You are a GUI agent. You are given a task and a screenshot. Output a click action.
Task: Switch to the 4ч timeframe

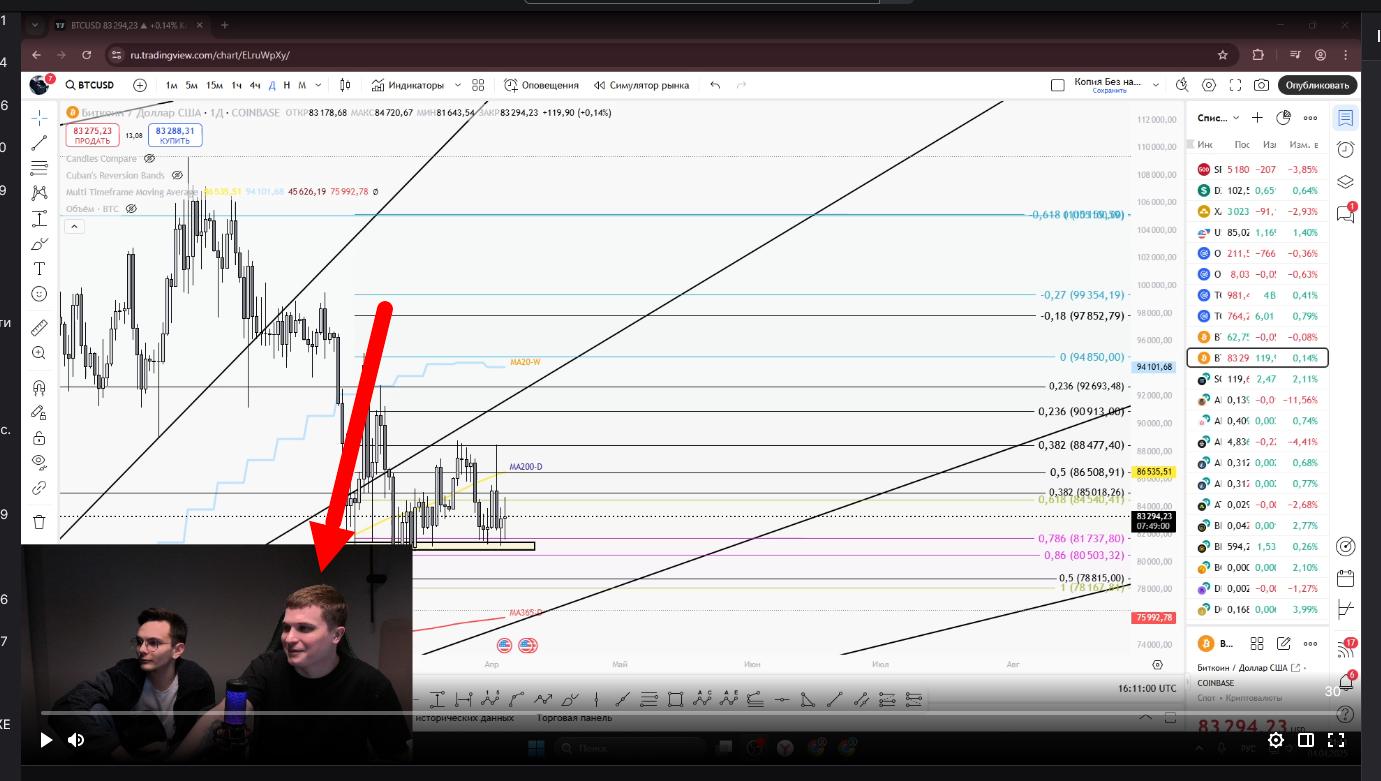pyautogui.click(x=256, y=85)
